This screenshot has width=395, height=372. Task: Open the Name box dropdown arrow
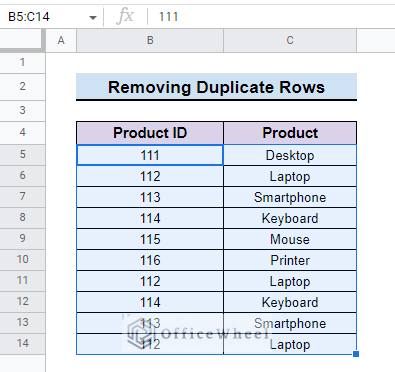pyautogui.click(x=93, y=17)
